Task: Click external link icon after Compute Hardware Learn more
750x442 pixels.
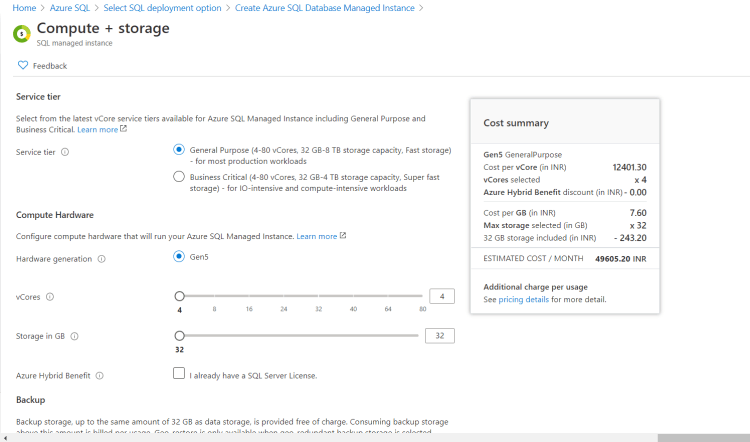Action: pyautogui.click(x=343, y=235)
